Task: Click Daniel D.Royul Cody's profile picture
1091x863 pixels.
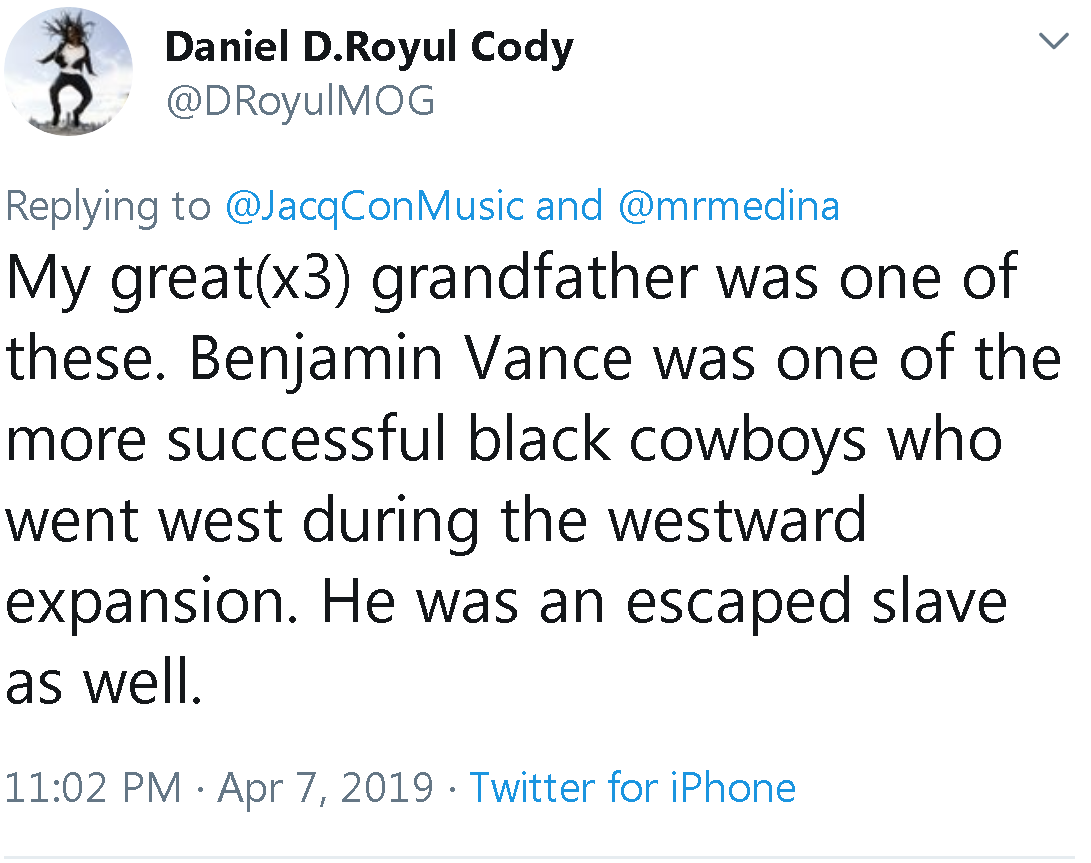Action: (x=68, y=70)
